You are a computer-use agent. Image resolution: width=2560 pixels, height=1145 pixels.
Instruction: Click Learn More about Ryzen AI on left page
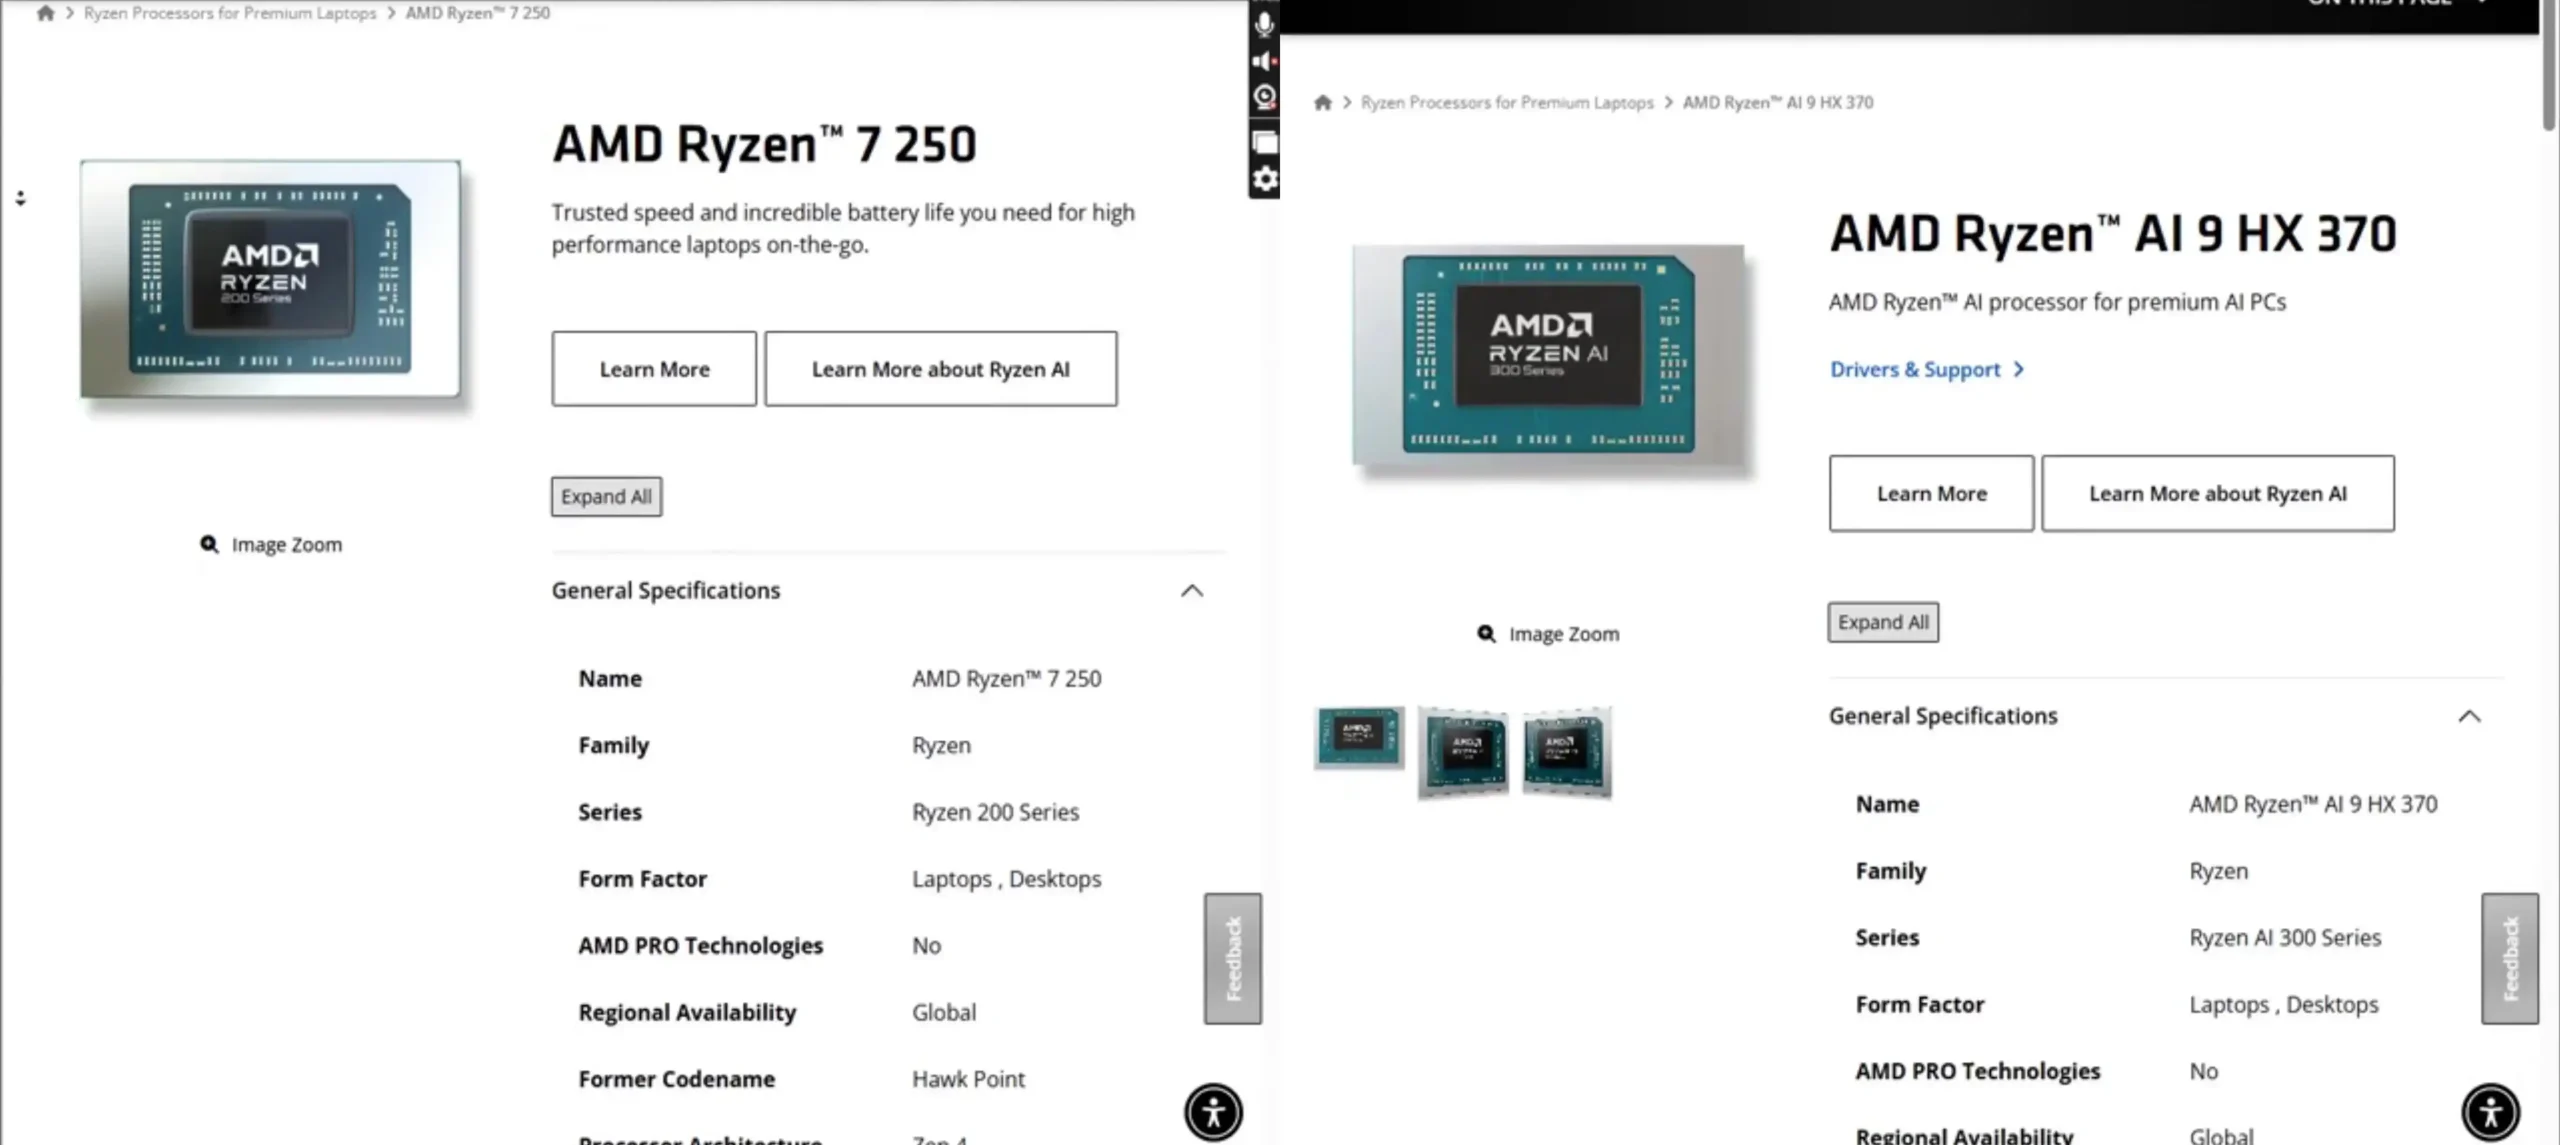[941, 369]
